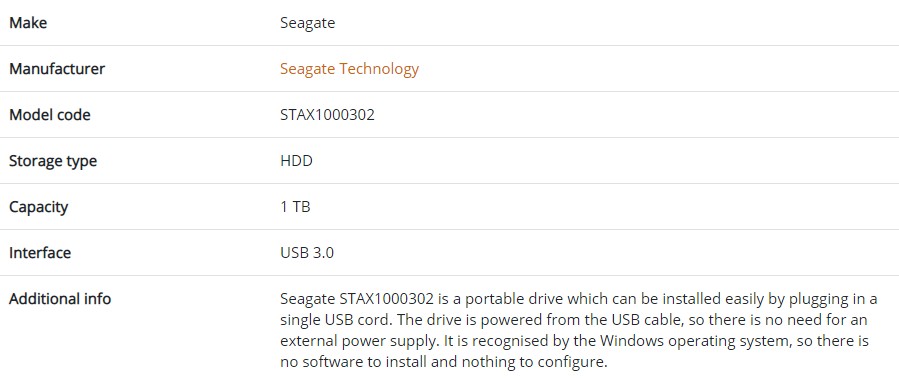Click the Make row label
899x381 pixels.
coord(28,23)
